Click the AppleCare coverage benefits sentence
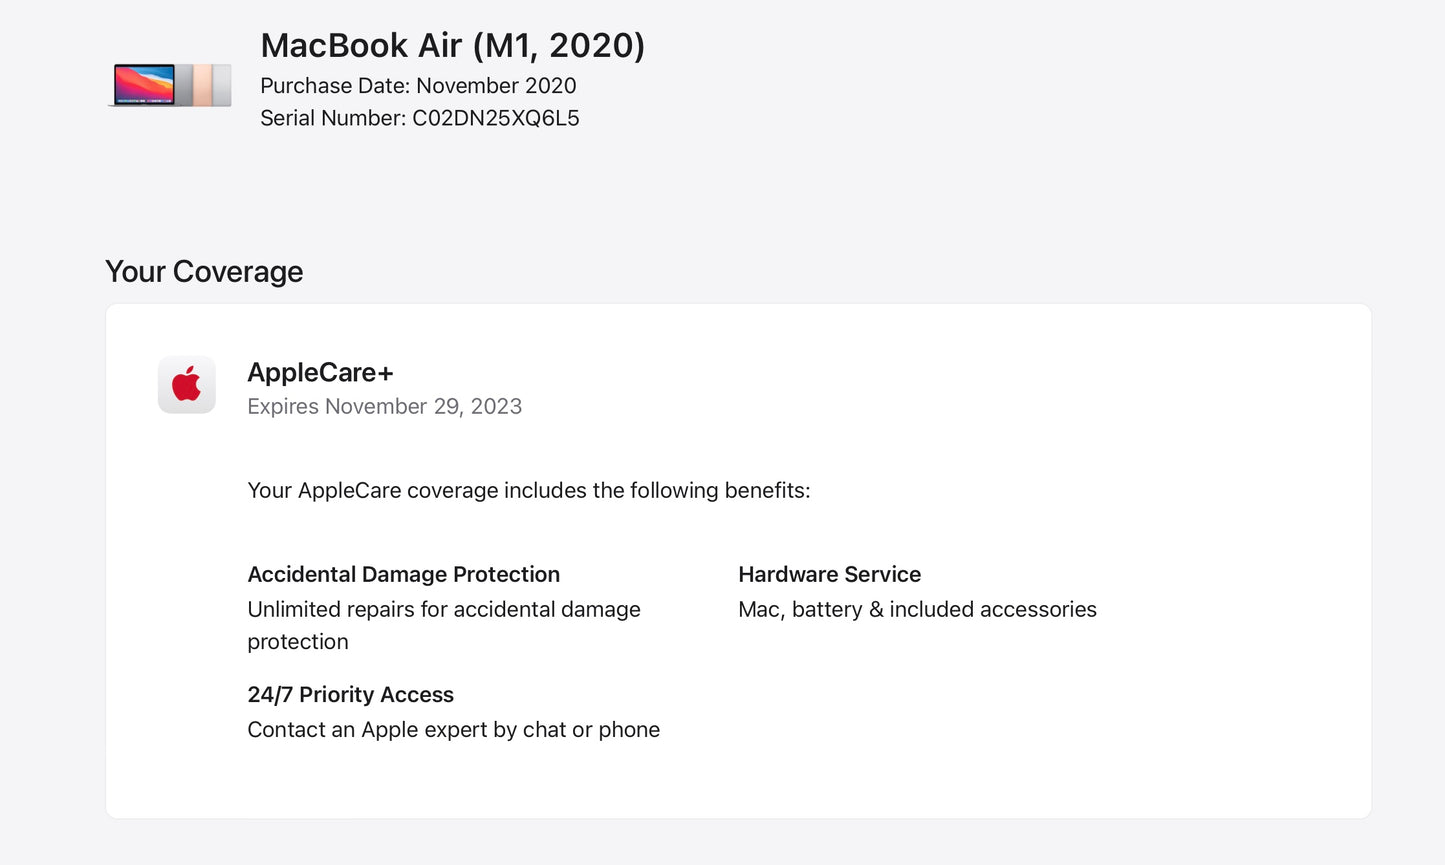 pyautogui.click(x=528, y=490)
